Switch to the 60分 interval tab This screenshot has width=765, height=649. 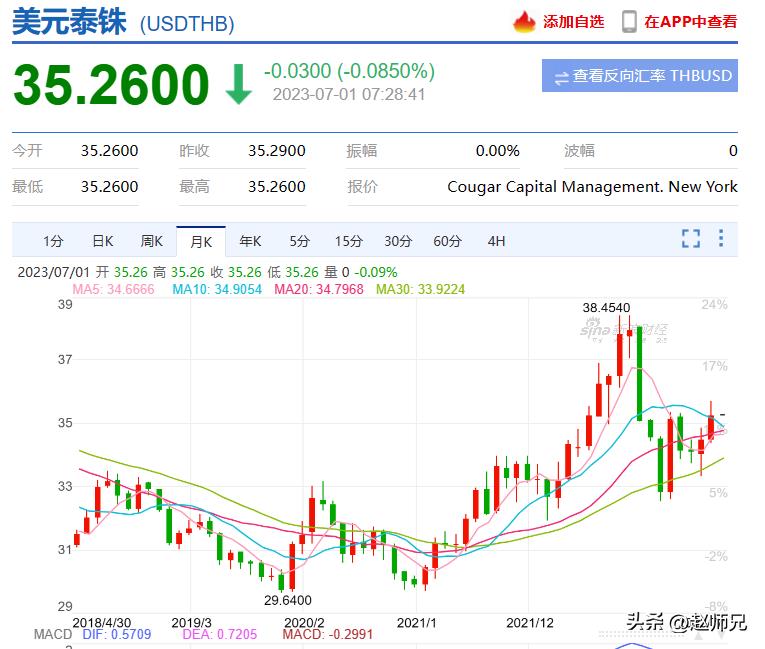[447, 241]
